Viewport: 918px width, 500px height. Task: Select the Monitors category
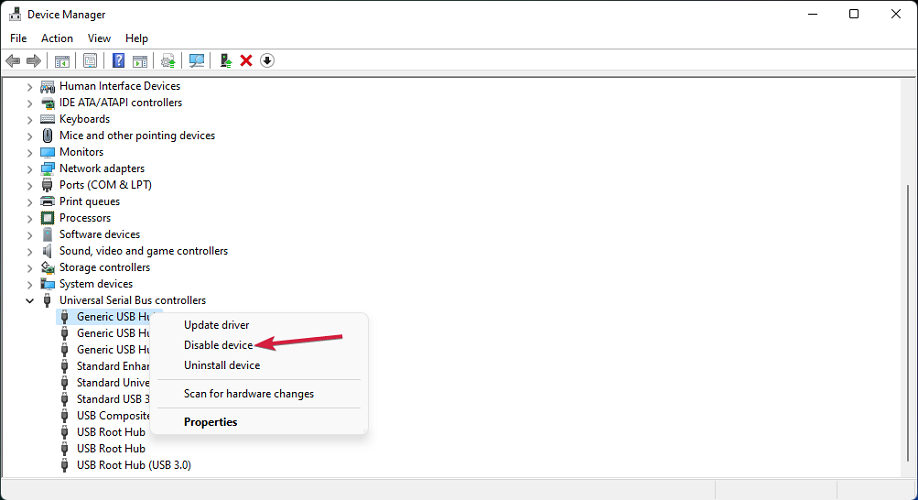click(81, 152)
